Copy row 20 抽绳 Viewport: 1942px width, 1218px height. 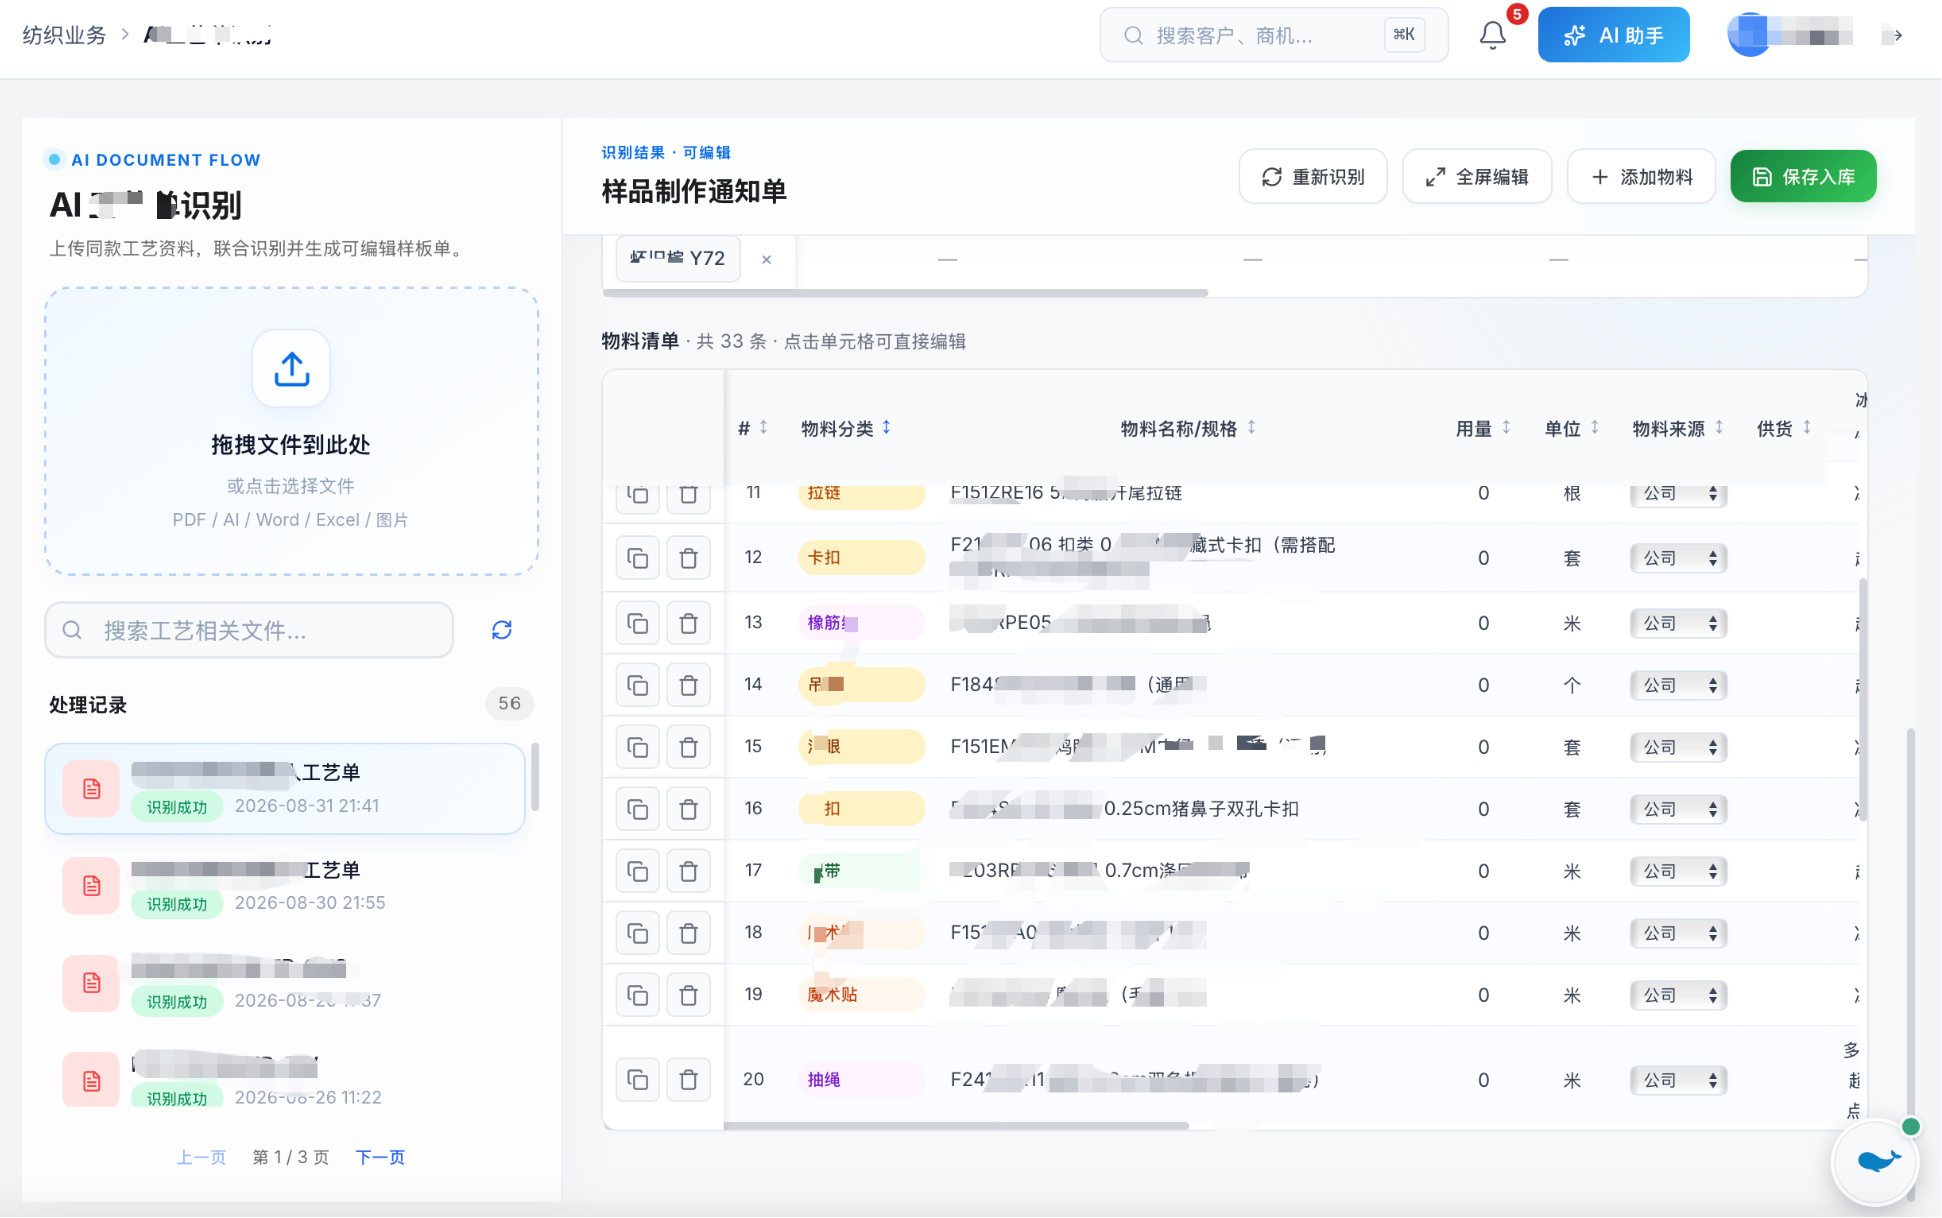[x=638, y=1079]
